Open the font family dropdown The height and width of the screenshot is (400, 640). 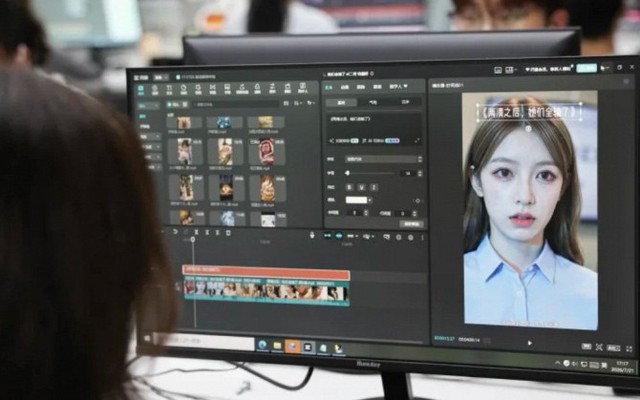(383, 159)
